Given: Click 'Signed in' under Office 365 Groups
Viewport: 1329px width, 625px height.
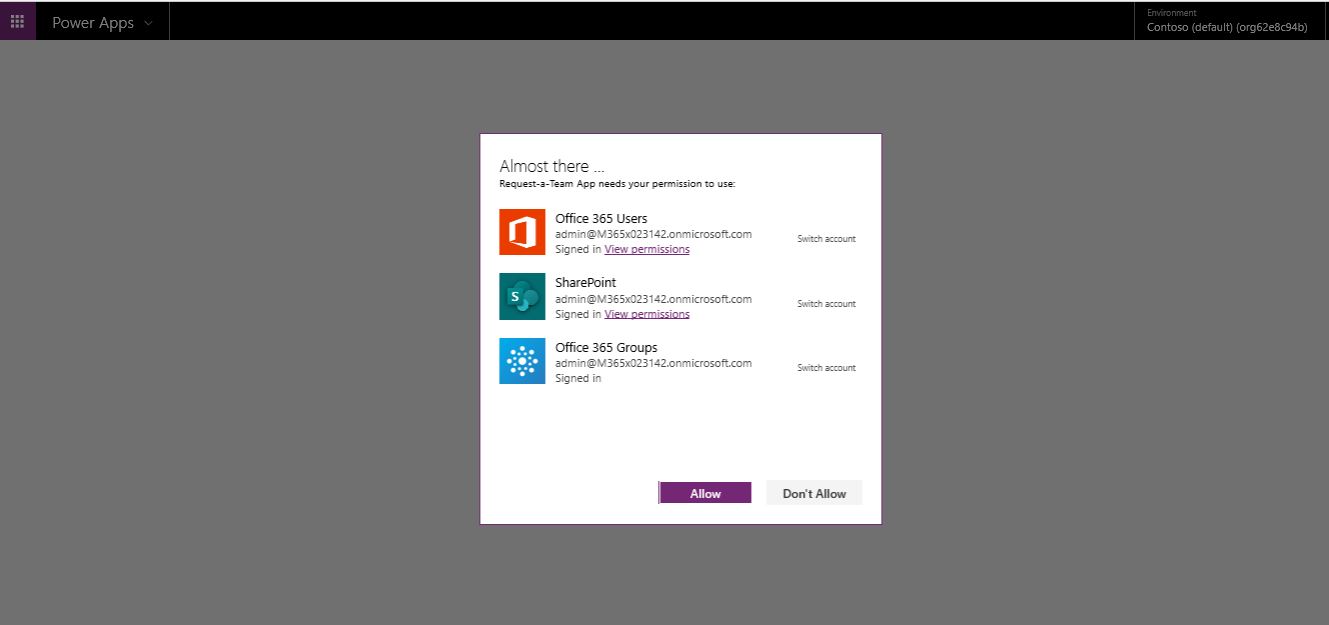Looking at the screenshot, I should point(578,378).
